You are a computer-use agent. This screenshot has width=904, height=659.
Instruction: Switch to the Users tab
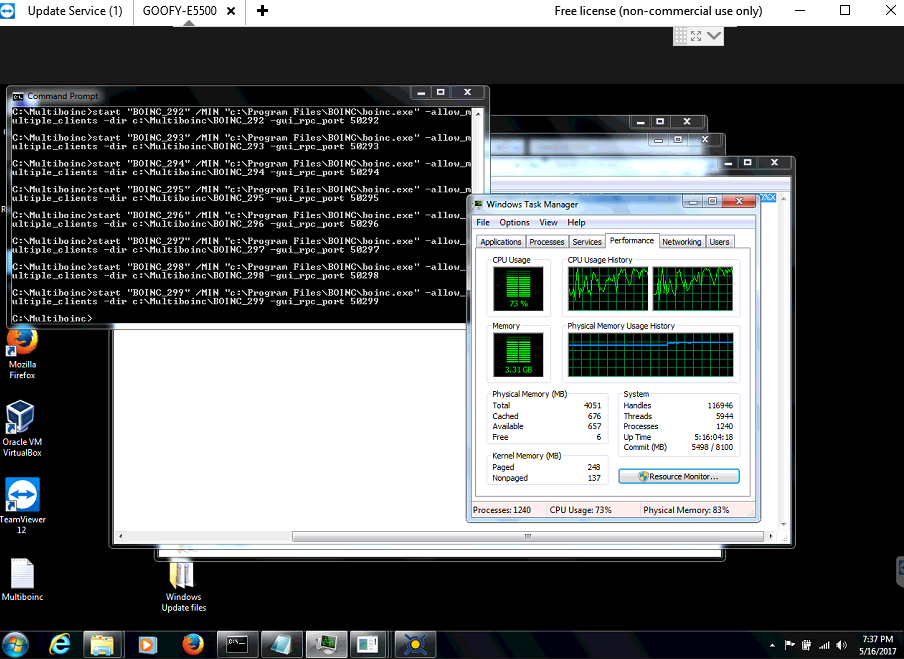click(719, 242)
